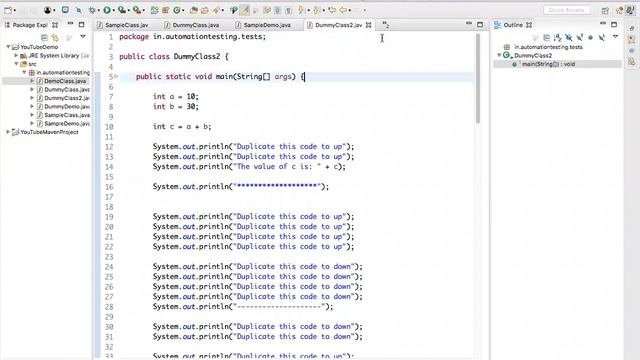Click Back navigation yellow arrow

pyautogui.click(x=343, y=10)
